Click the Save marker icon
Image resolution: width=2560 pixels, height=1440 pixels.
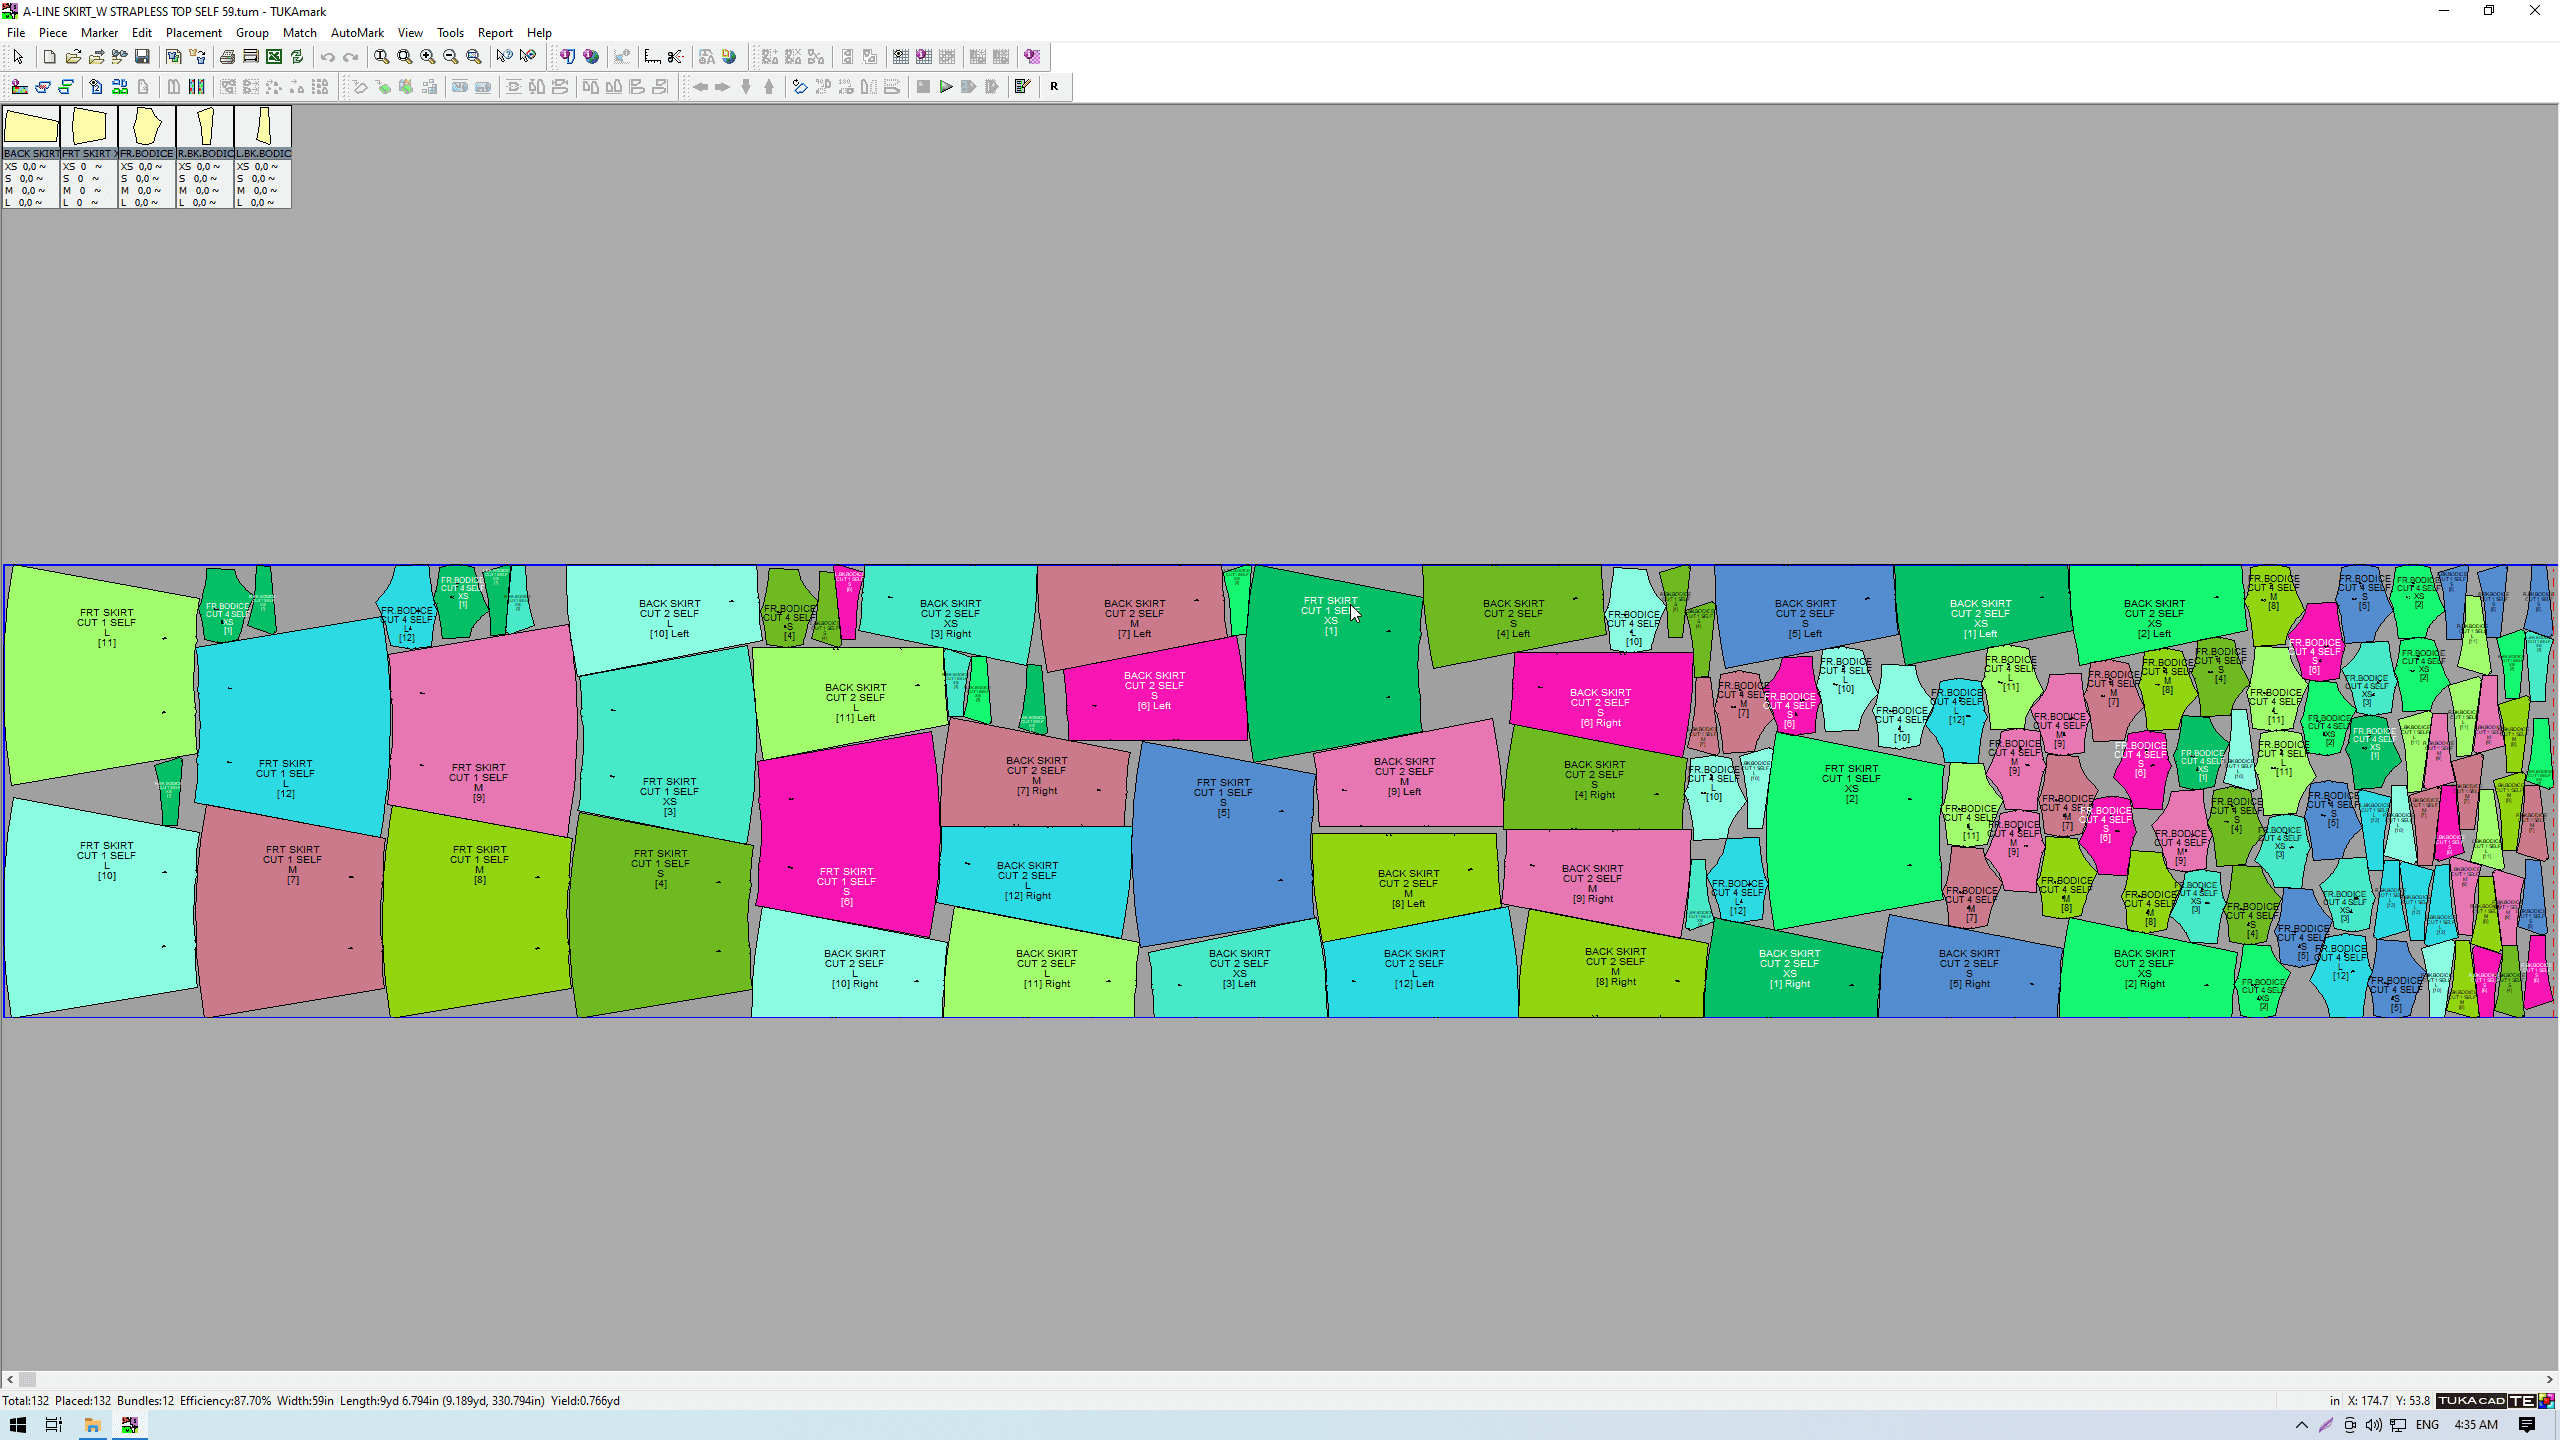[142, 57]
